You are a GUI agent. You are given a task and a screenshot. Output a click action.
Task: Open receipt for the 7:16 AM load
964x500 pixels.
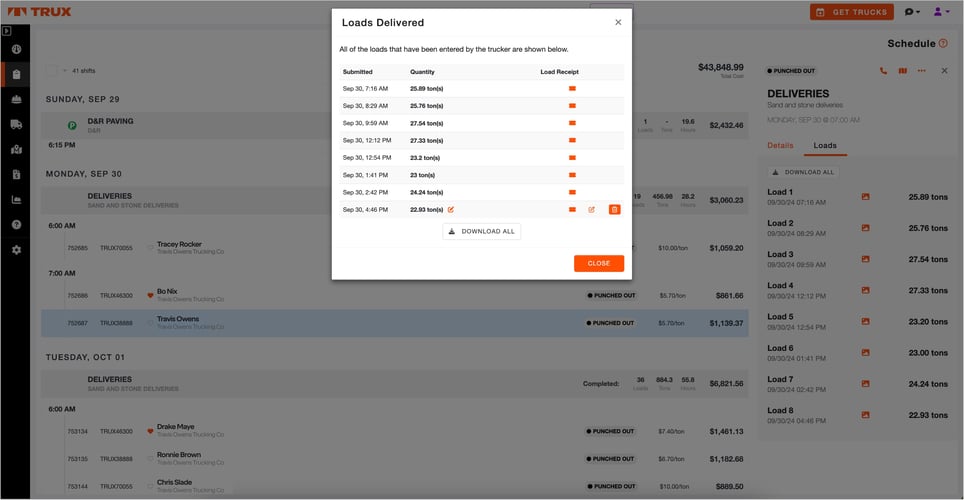pos(572,89)
